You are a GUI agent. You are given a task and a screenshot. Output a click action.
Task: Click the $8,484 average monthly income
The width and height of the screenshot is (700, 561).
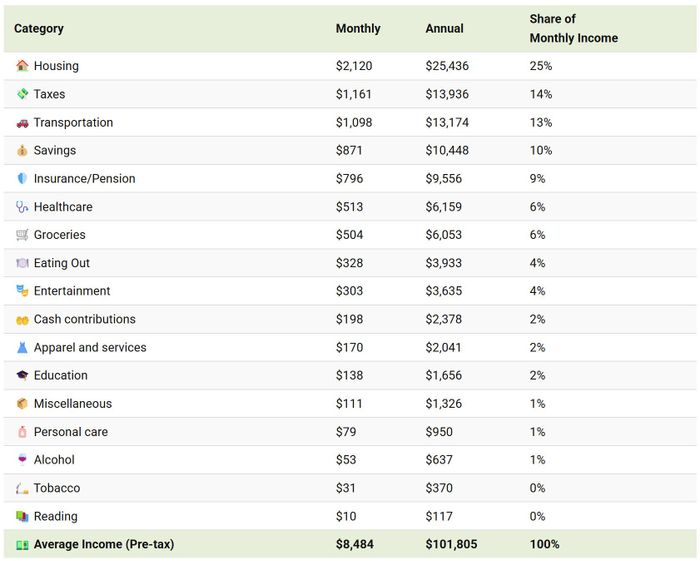click(357, 544)
